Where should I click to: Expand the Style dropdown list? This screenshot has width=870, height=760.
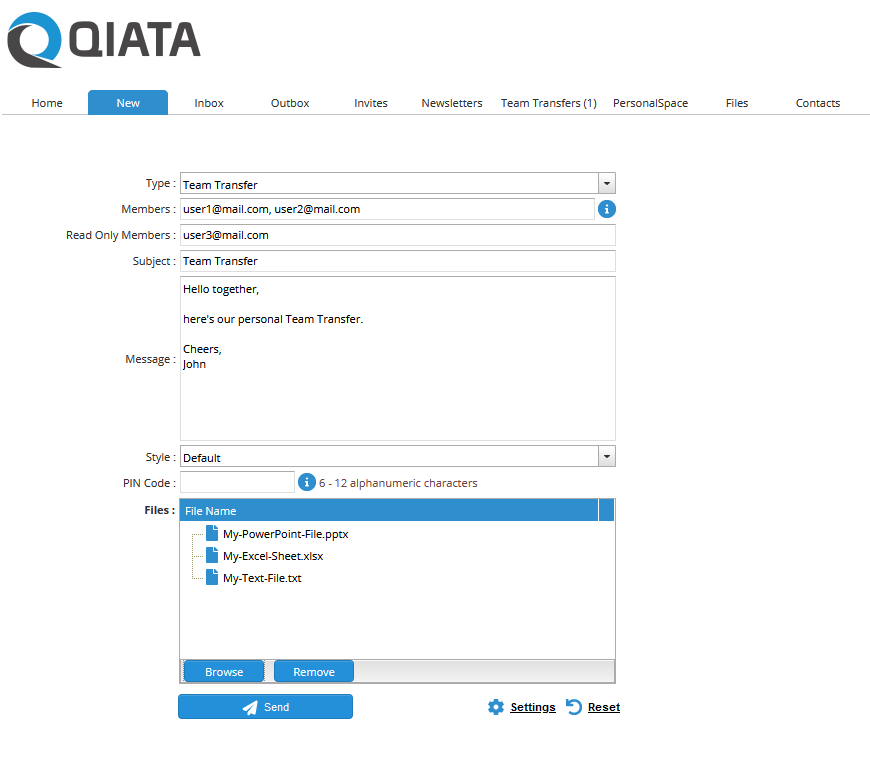click(x=606, y=457)
